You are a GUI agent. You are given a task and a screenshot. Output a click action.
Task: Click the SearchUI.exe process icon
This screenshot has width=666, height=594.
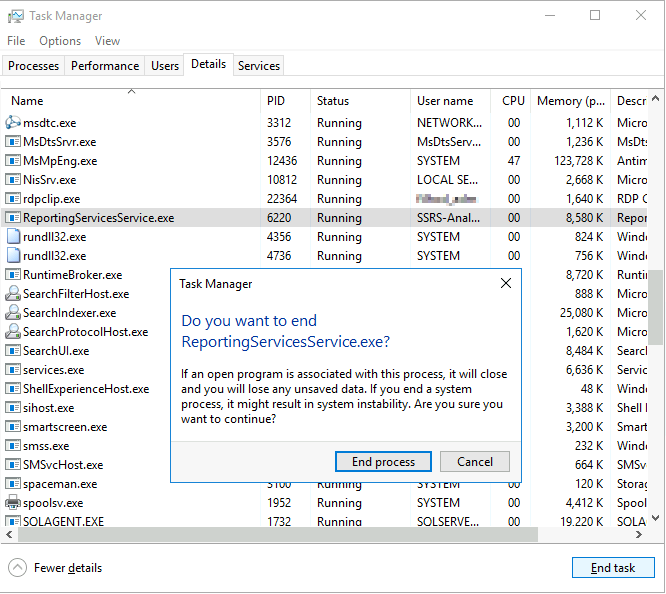[x=13, y=351]
